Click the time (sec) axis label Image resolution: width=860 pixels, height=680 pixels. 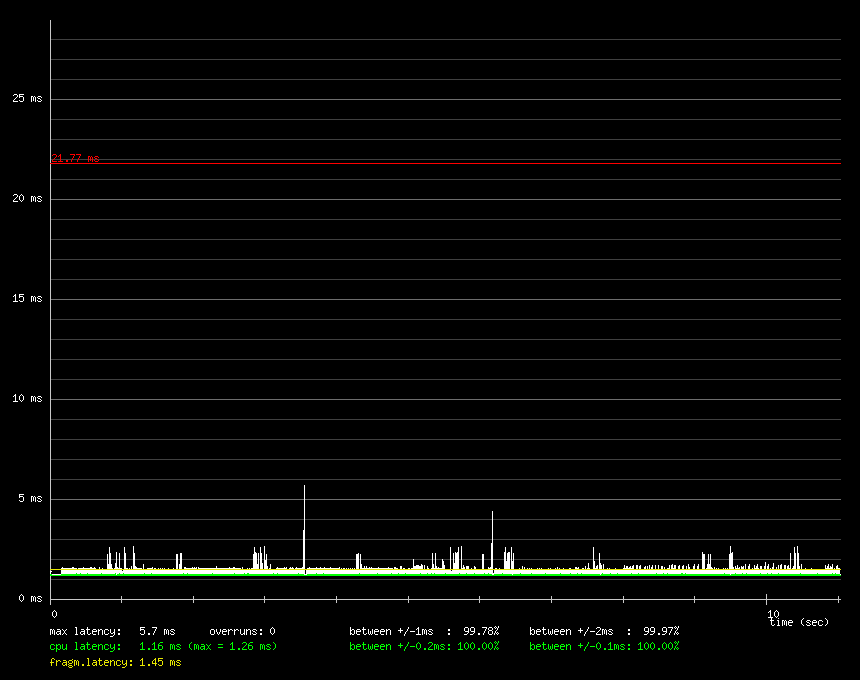point(799,622)
